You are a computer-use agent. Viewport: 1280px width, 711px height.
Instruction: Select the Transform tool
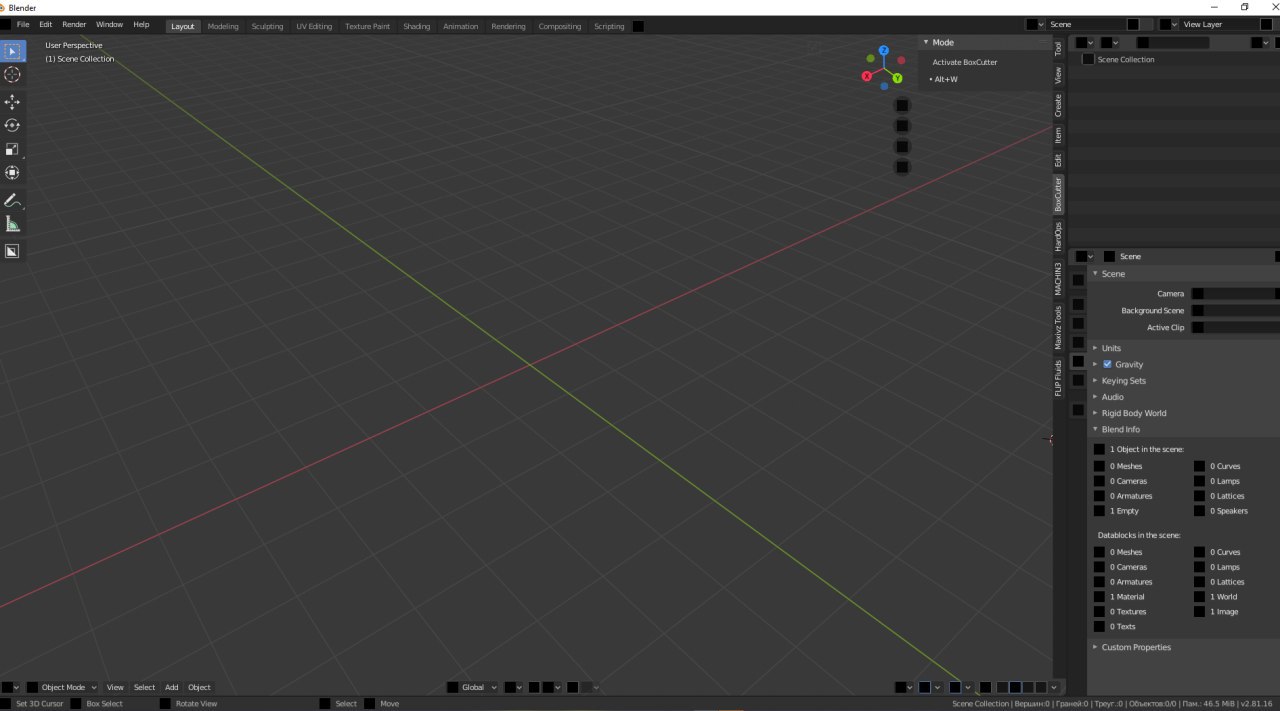(13, 173)
